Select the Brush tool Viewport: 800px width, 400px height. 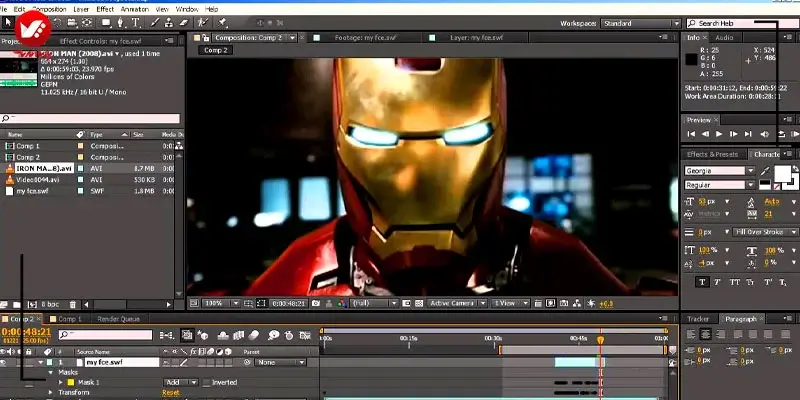[155, 22]
